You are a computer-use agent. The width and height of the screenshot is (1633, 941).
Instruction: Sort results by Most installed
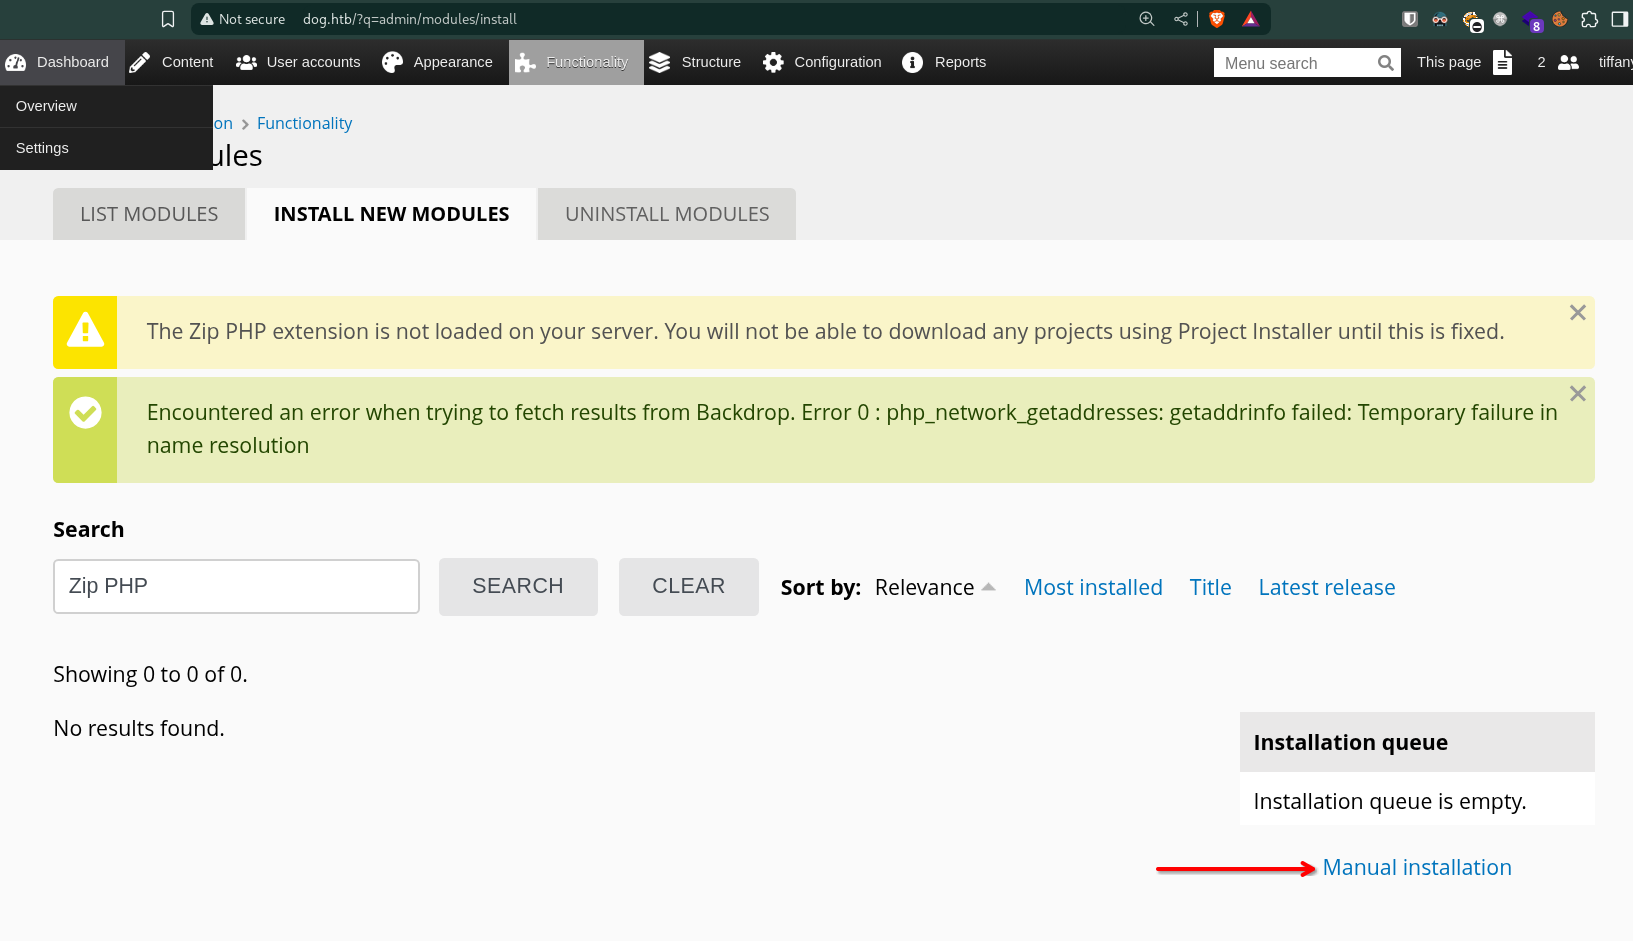[1093, 588]
